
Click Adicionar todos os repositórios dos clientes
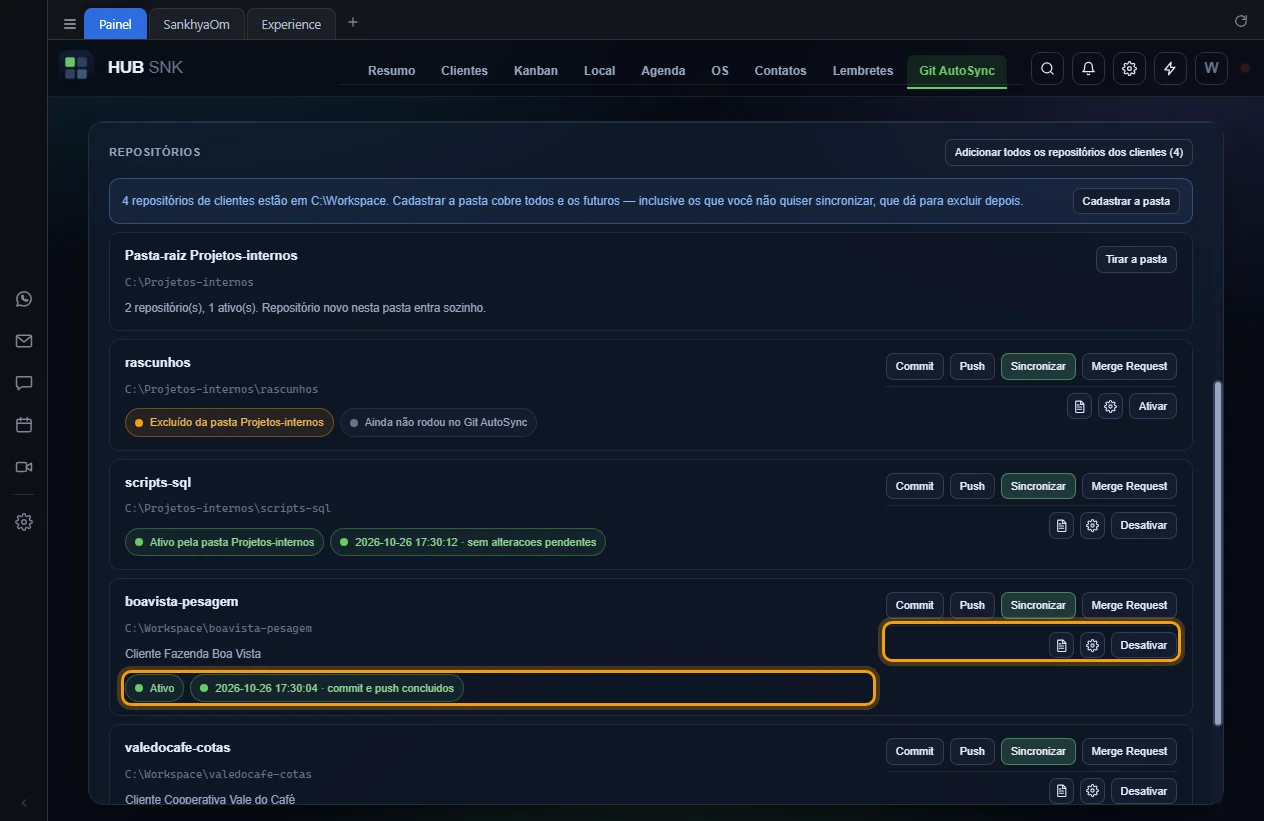1069,152
